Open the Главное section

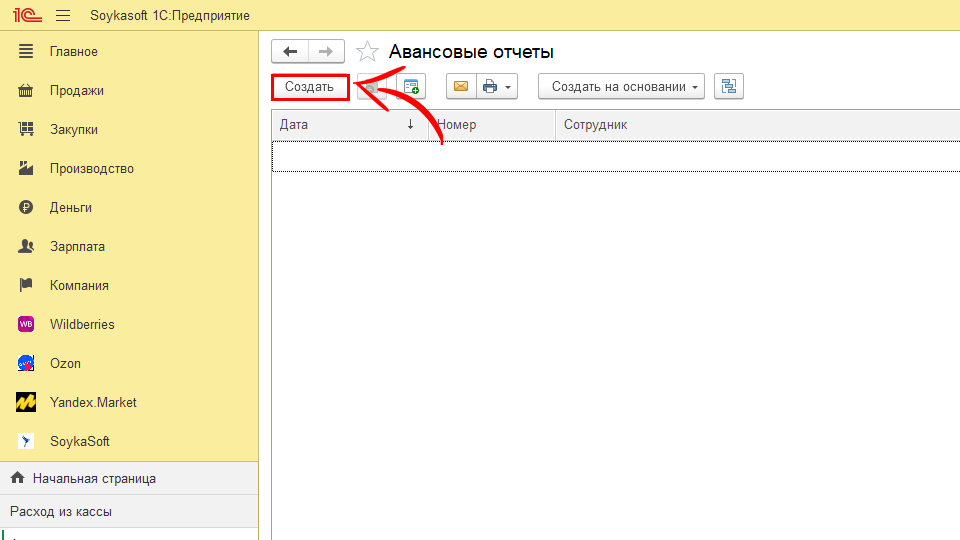[74, 51]
